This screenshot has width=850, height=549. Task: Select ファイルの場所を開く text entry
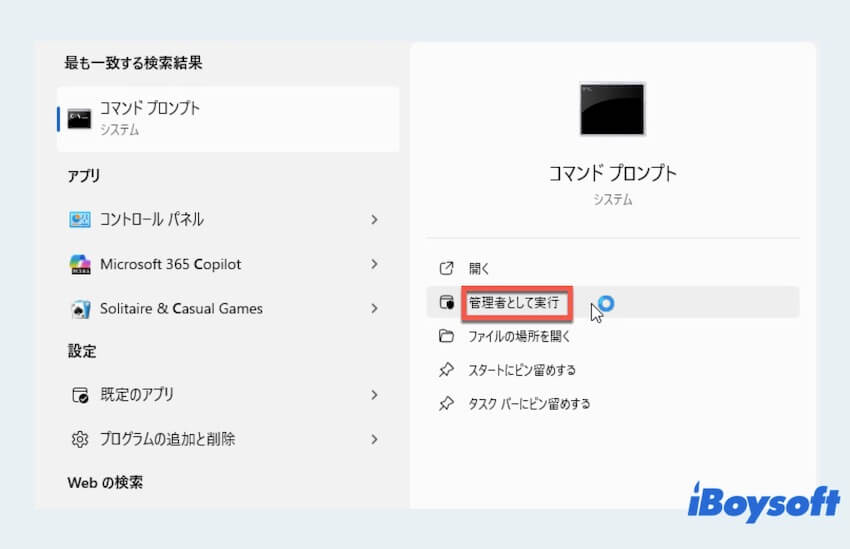coord(519,336)
